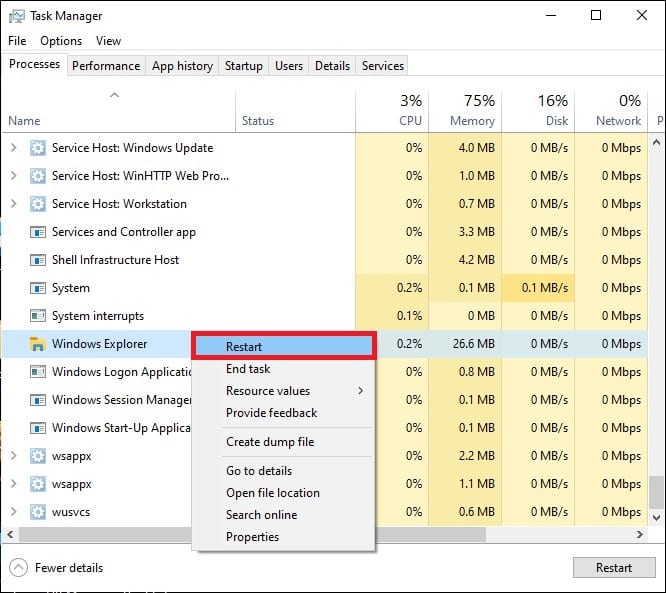The height and width of the screenshot is (593, 666).
Task: Click the Windows Start-Up Application icon
Action: pos(38,428)
